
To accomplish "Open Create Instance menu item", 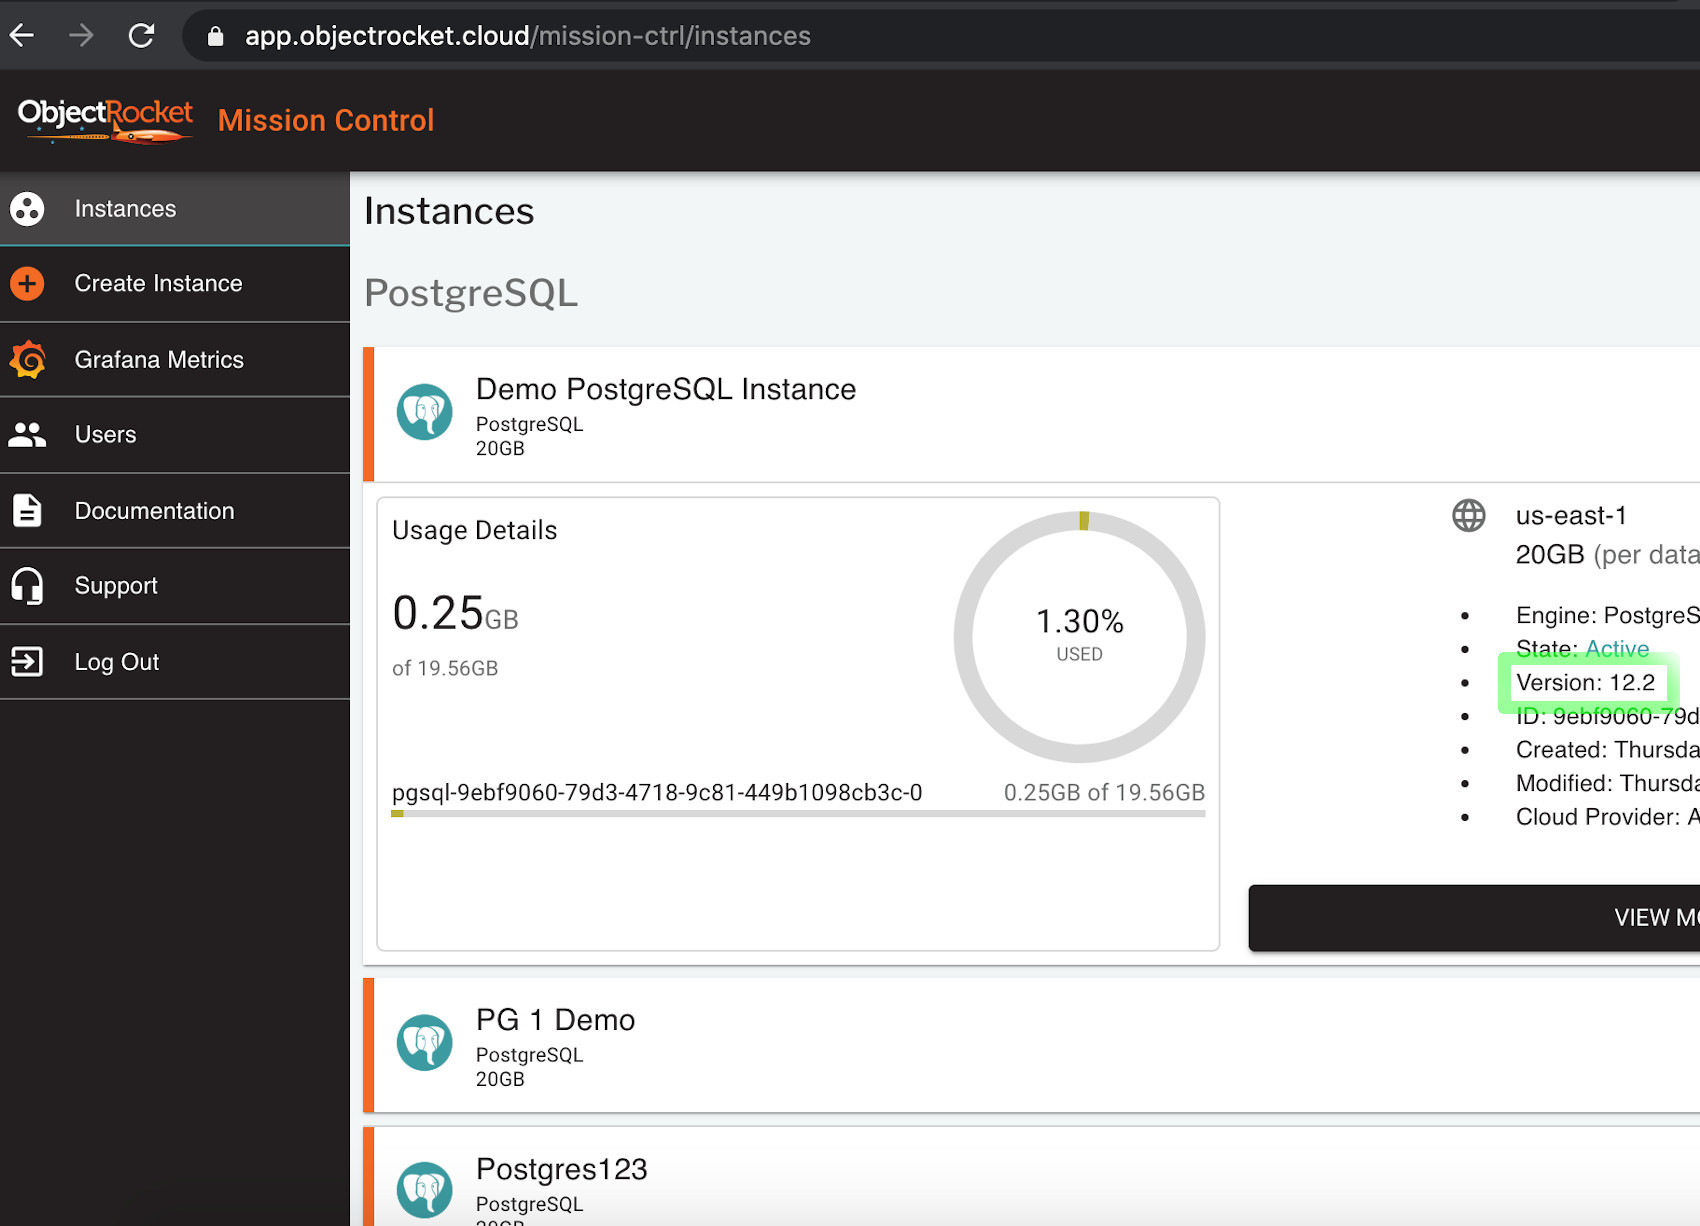I will tap(175, 284).
